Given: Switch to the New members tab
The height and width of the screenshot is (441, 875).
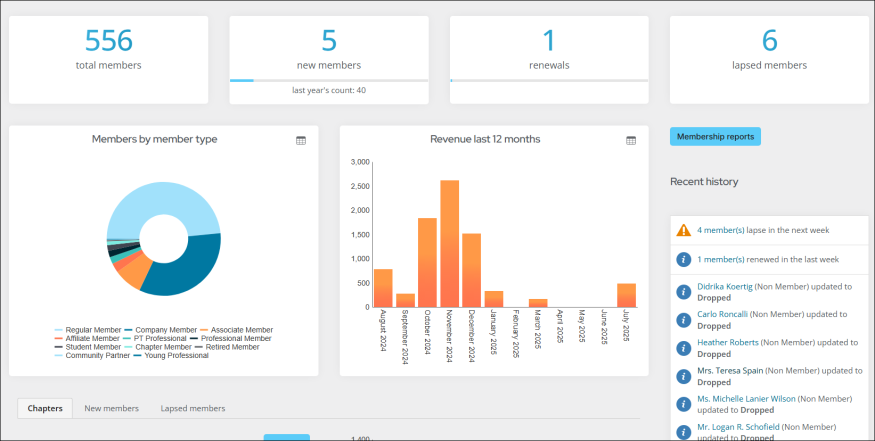Looking at the screenshot, I should [x=111, y=408].
